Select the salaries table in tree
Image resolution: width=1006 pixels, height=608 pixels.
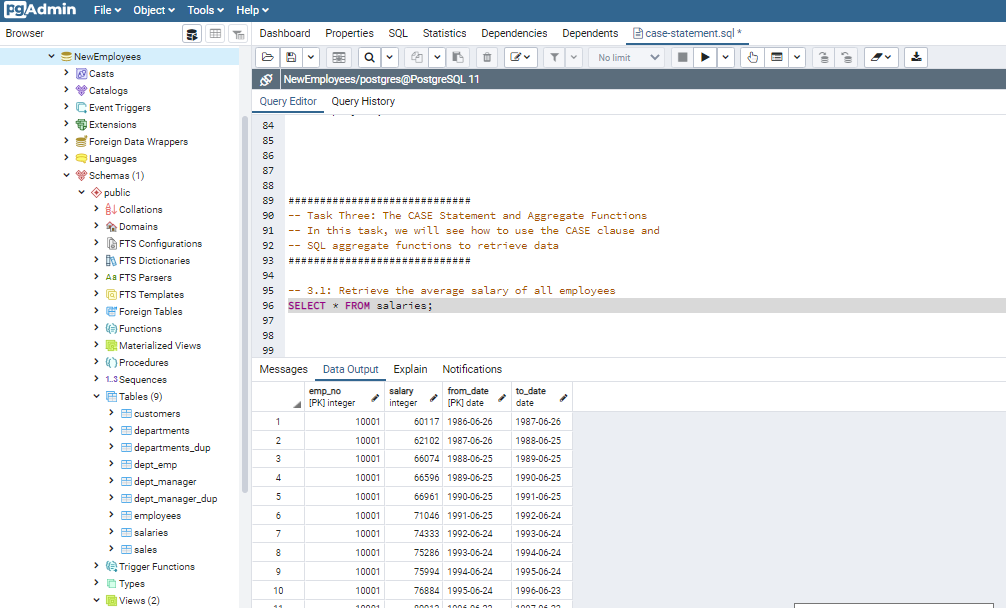point(150,533)
